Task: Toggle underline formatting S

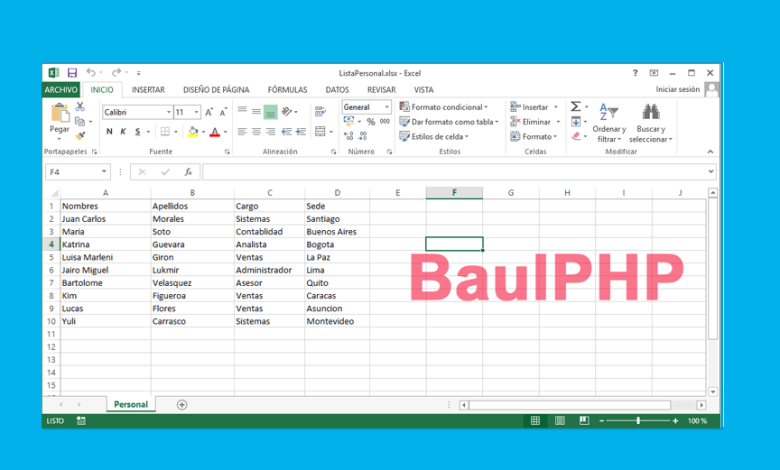Action: point(138,132)
